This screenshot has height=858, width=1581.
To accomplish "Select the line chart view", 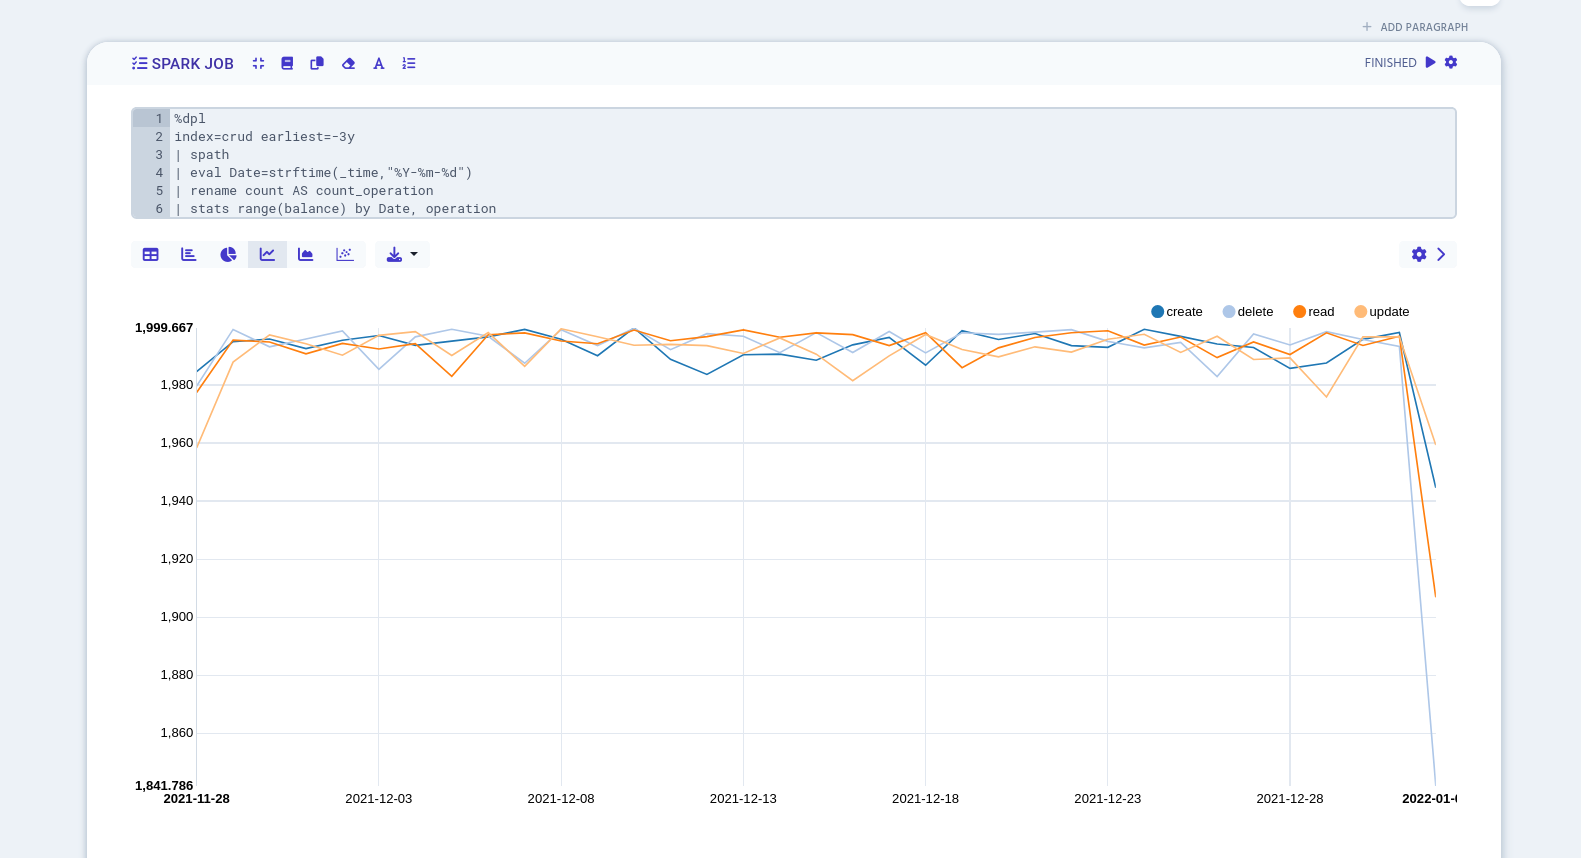I will tap(267, 254).
